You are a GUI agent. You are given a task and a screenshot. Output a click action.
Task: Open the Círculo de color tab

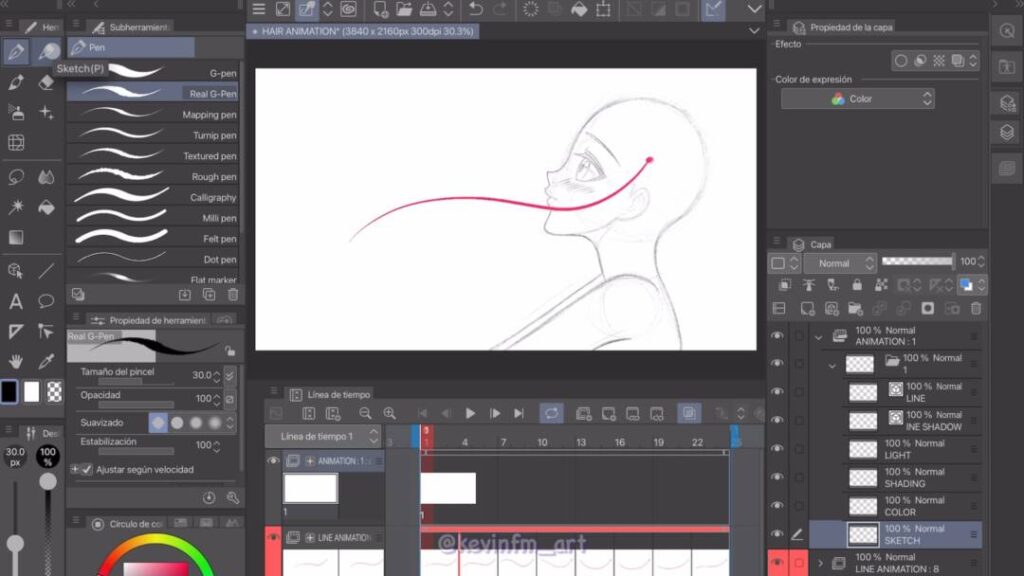tap(128, 524)
